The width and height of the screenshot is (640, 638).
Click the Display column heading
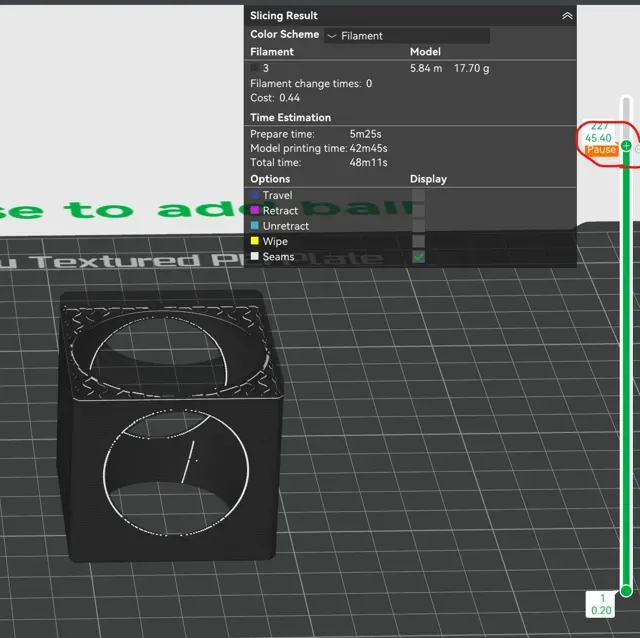point(428,179)
